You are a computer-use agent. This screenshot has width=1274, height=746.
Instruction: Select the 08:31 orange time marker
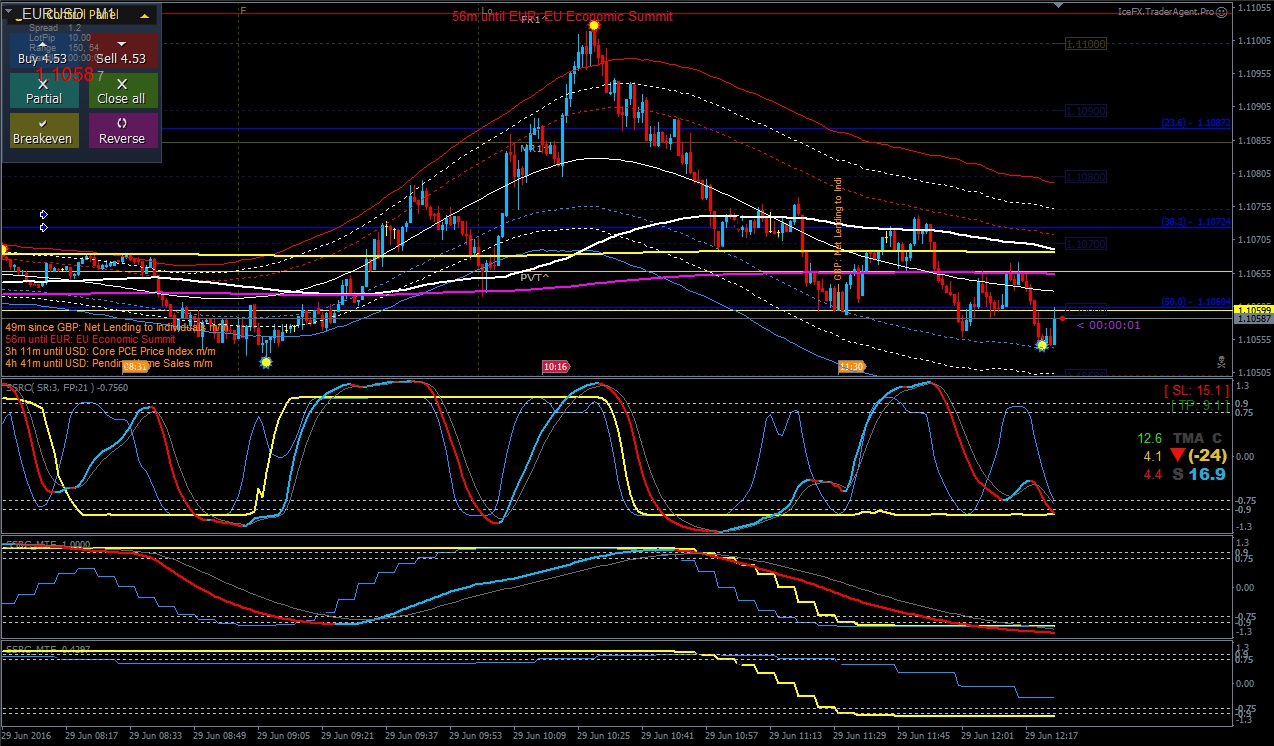(x=137, y=368)
